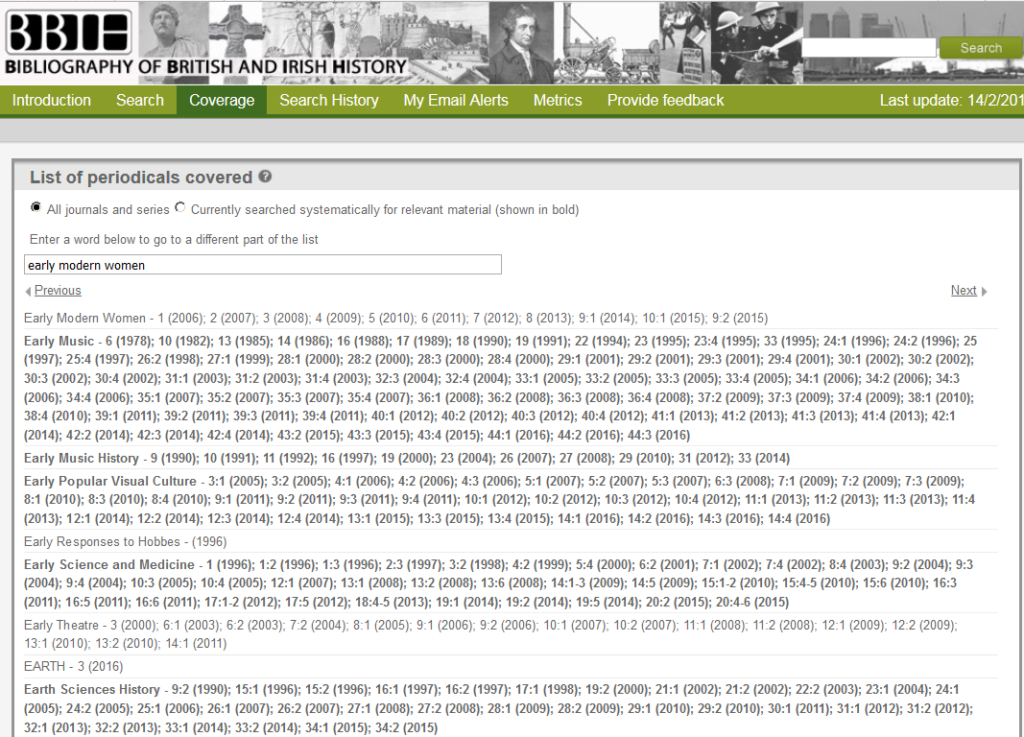Image resolution: width=1024 pixels, height=737 pixels.
Task: Open the Search History page
Action: (x=328, y=100)
